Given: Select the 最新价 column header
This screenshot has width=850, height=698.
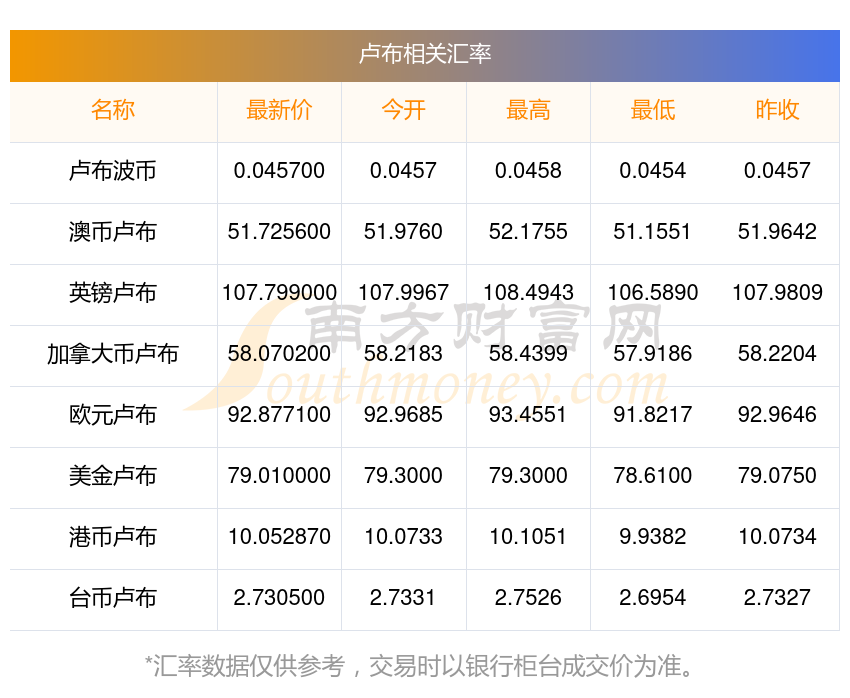Looking at the screenshot, I should click(279, 110).
